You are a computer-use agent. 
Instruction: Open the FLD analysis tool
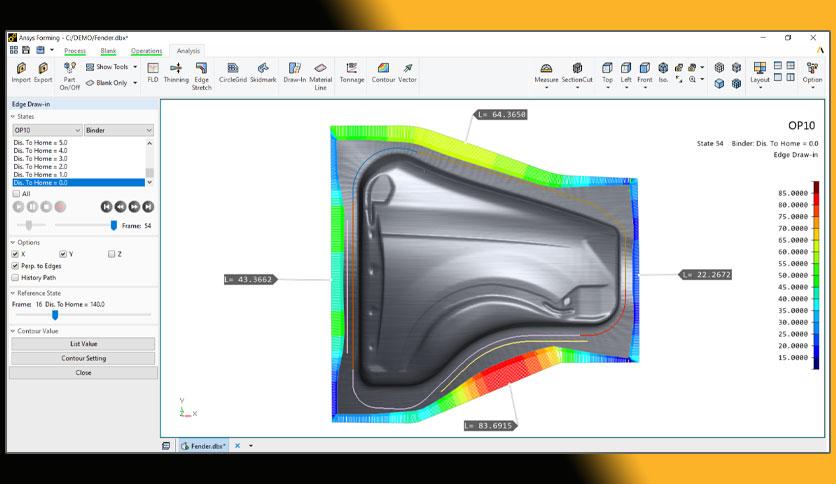[x=152, y=72]
